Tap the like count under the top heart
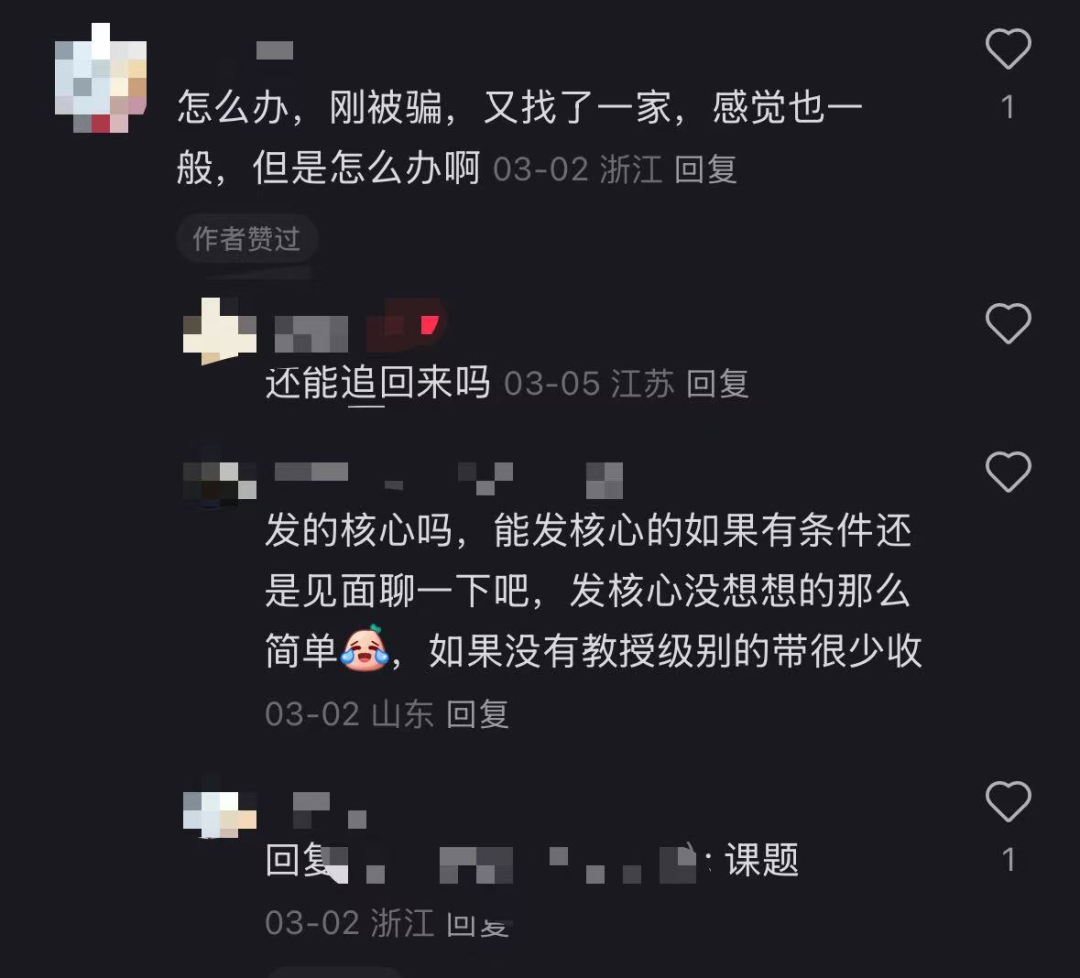The width and height of the screenshot is (1080, 978). [1008, 107]
